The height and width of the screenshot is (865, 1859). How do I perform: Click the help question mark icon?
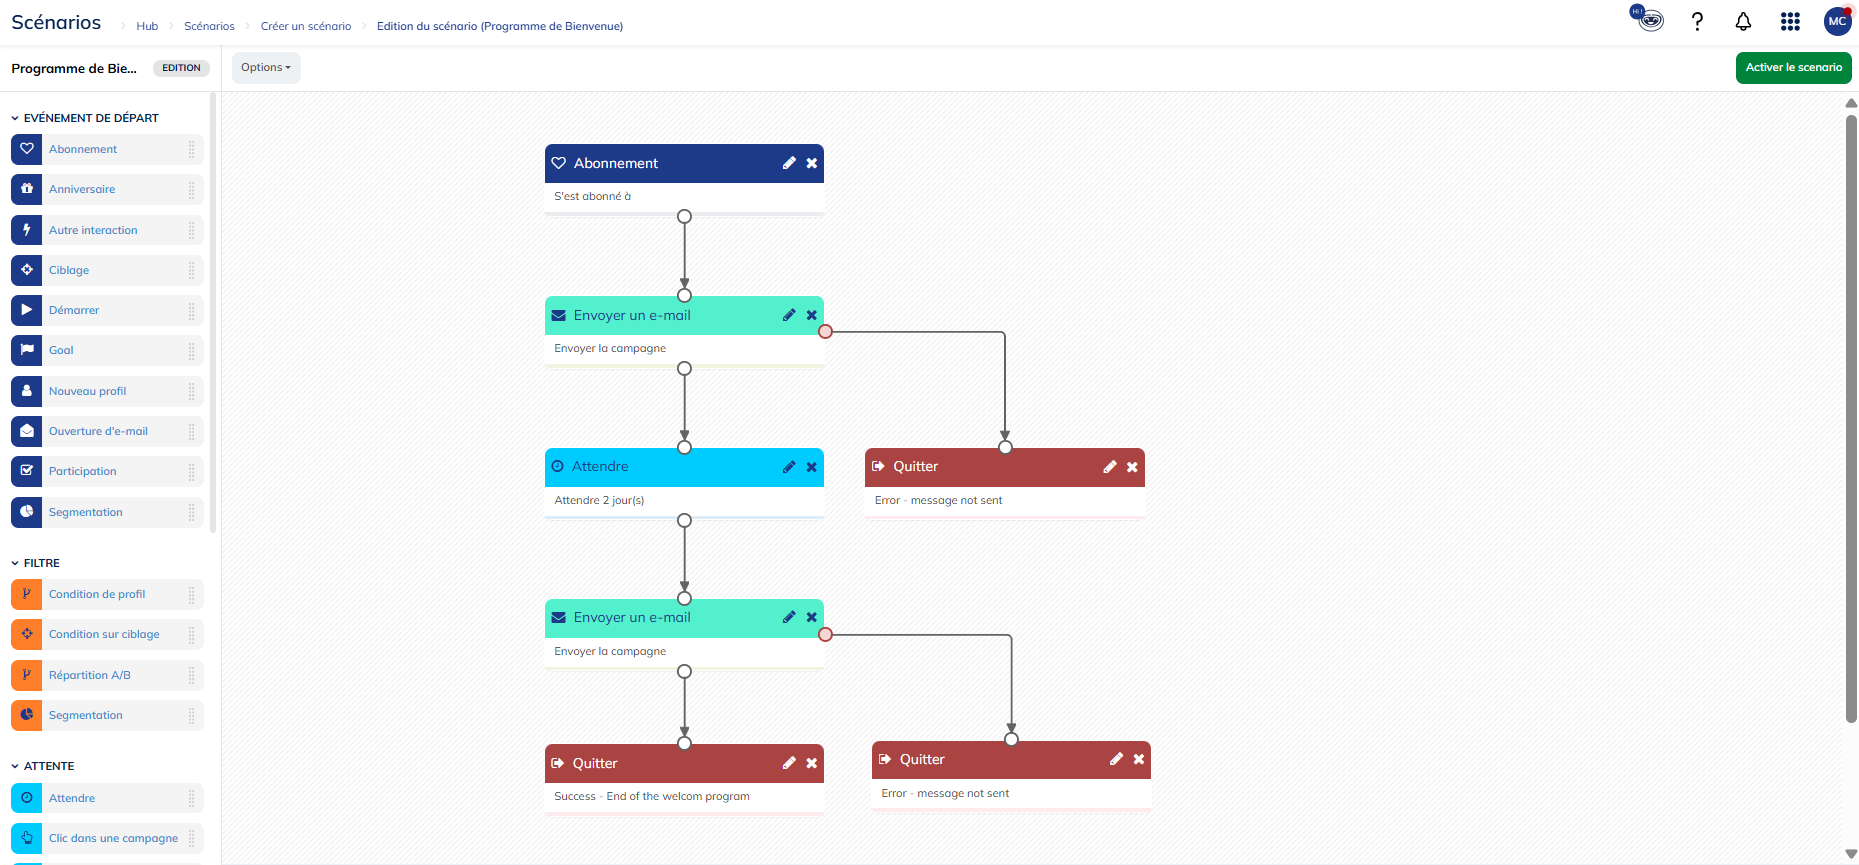click(x=1697, y=21)
